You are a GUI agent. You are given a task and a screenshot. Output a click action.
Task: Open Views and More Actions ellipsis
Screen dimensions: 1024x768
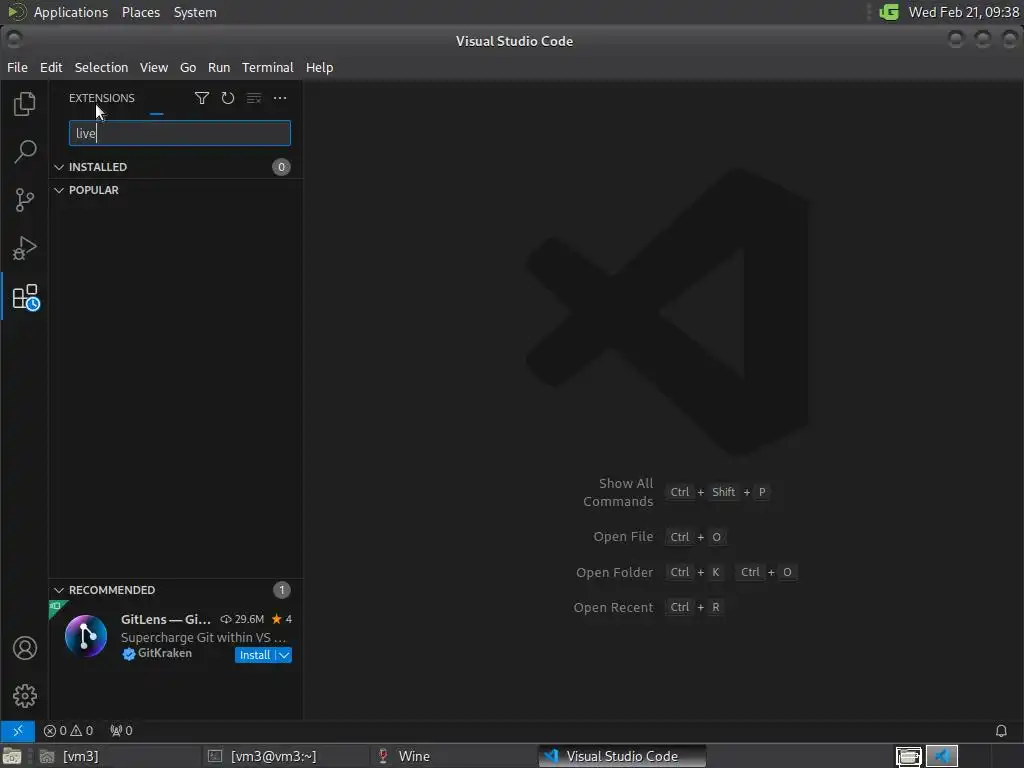[x=280, y=98]
